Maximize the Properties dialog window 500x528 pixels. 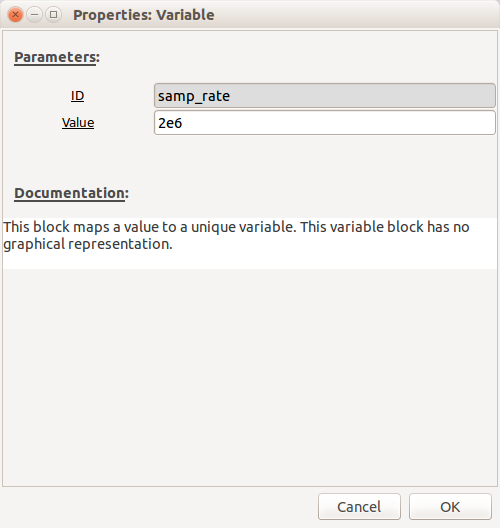click(x=53, y=15)
